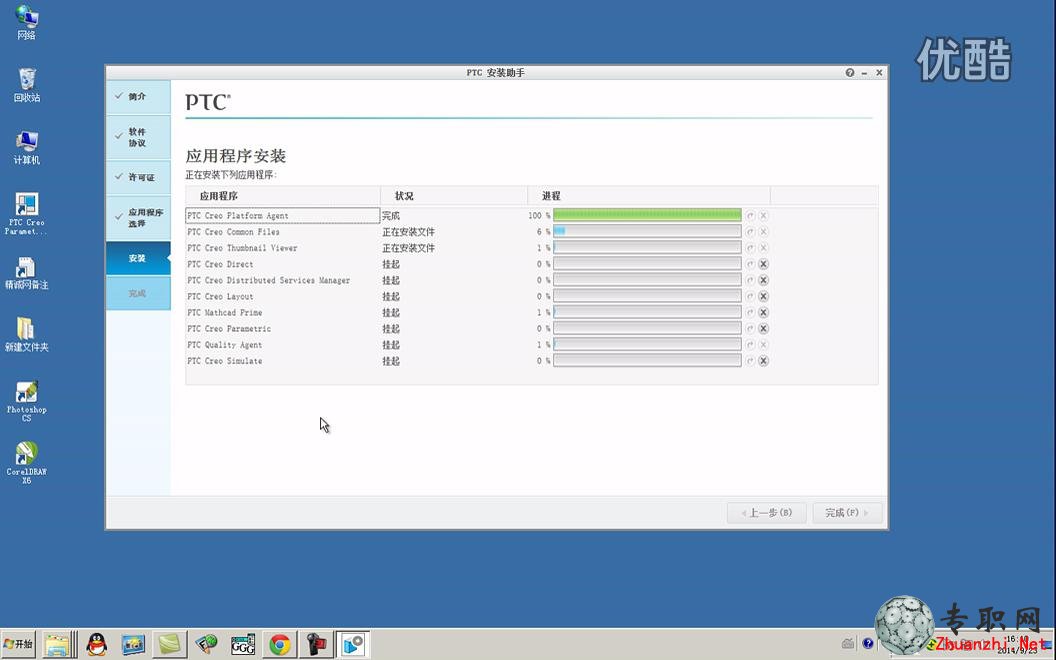Click the installer window title bar
Screen dimensions: 1056x660
[496, 73]
